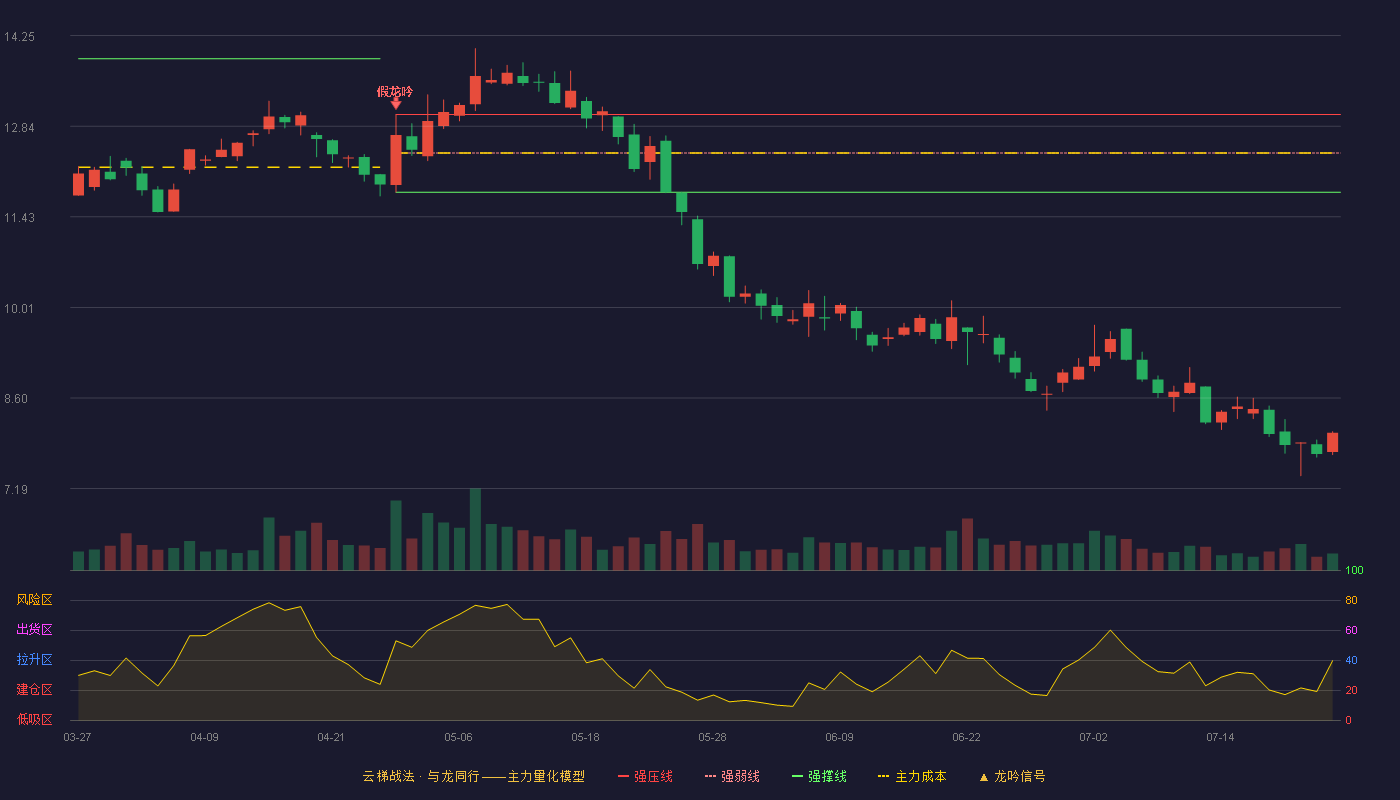Toggle the 强撑线 legend entry
Viewport: 1400px width, 800px height.
tap(819, 776)
